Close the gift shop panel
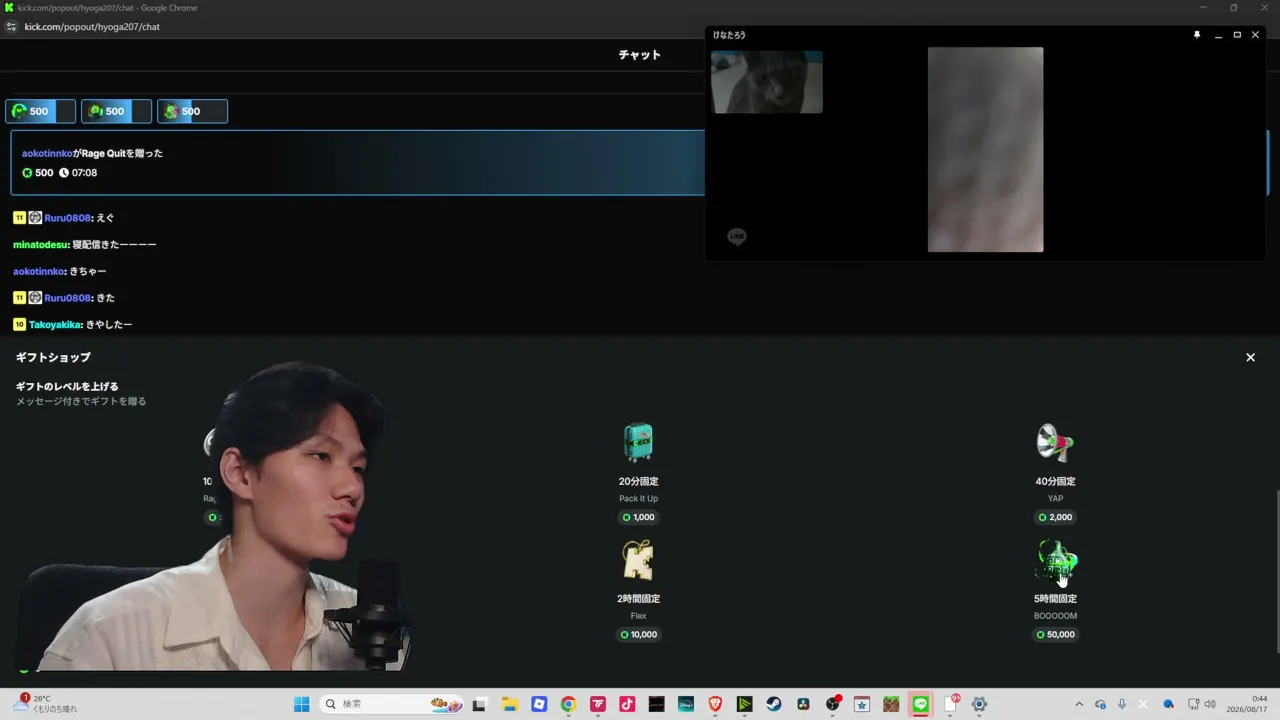The width and height of the screenshot is (1280, 720). coord(1250,357)
